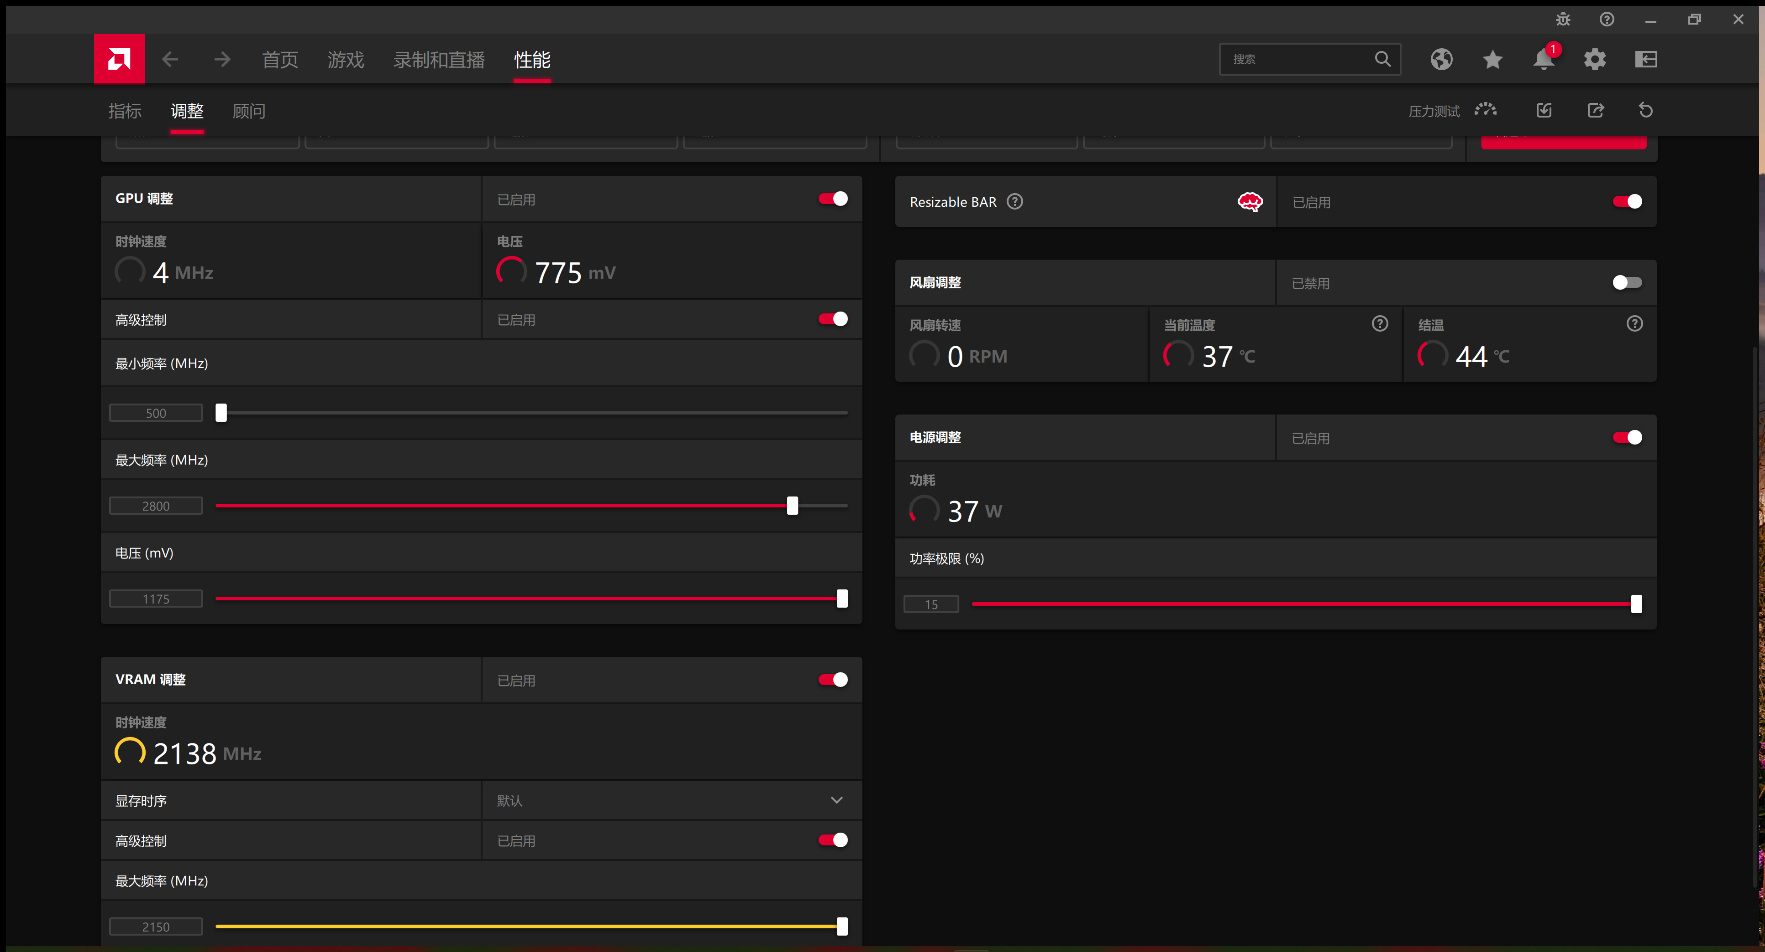The width and height of the screenshot is (1765, 952).
Task: Open settings gear icon
Action: tap(1595, 59)
